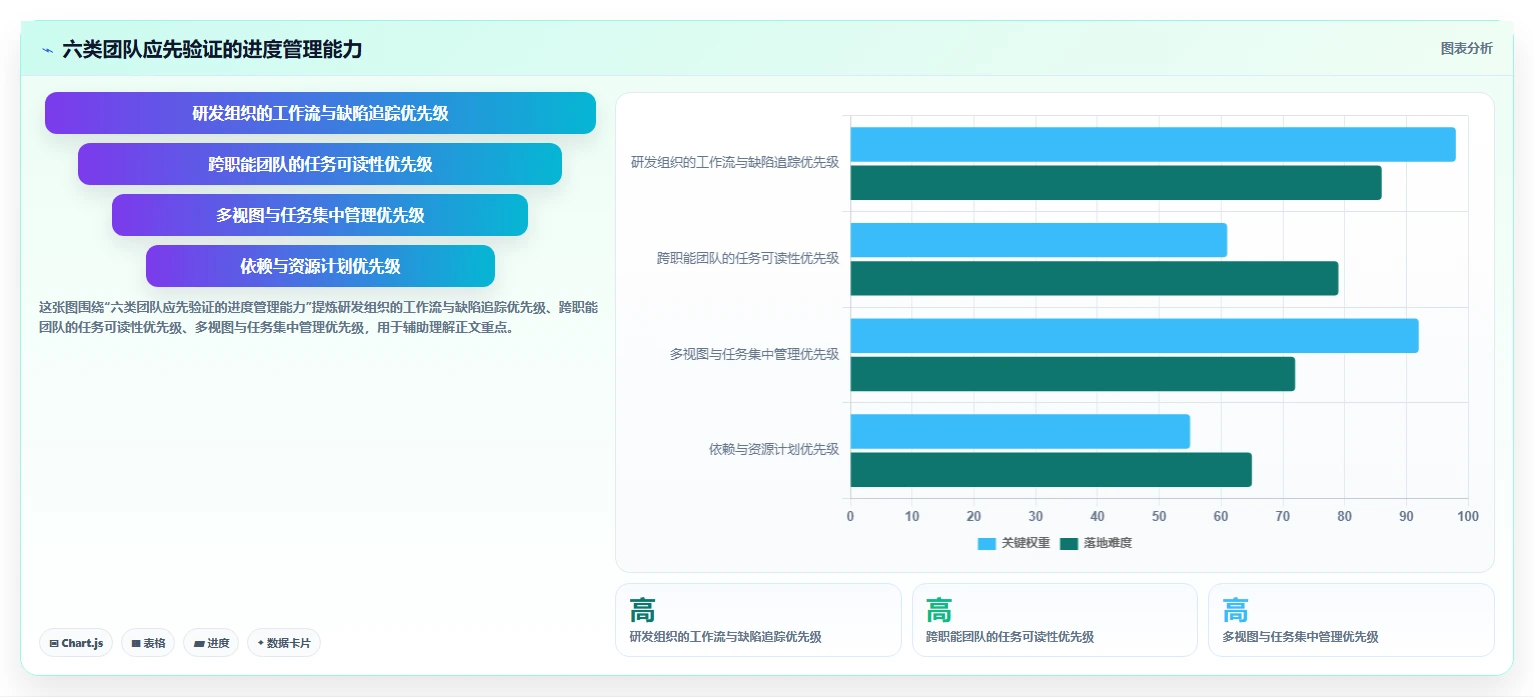This screenshot has height=697, width=1534.
Task: Click the 数据卡片 tag chip
Action: tap(284, 643)
